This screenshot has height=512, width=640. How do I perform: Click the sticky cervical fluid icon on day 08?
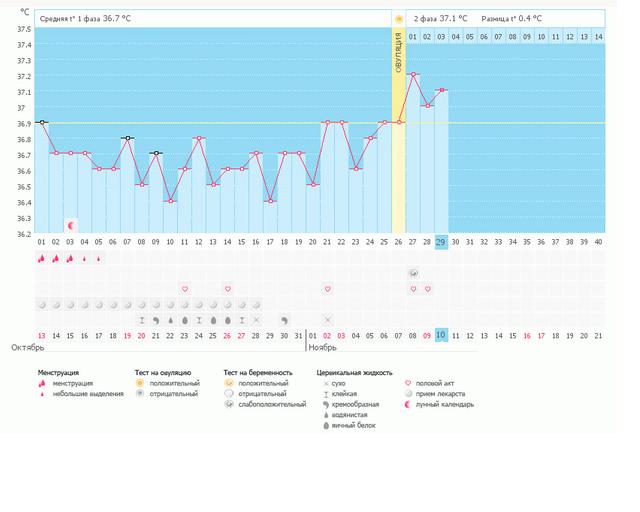142,320
